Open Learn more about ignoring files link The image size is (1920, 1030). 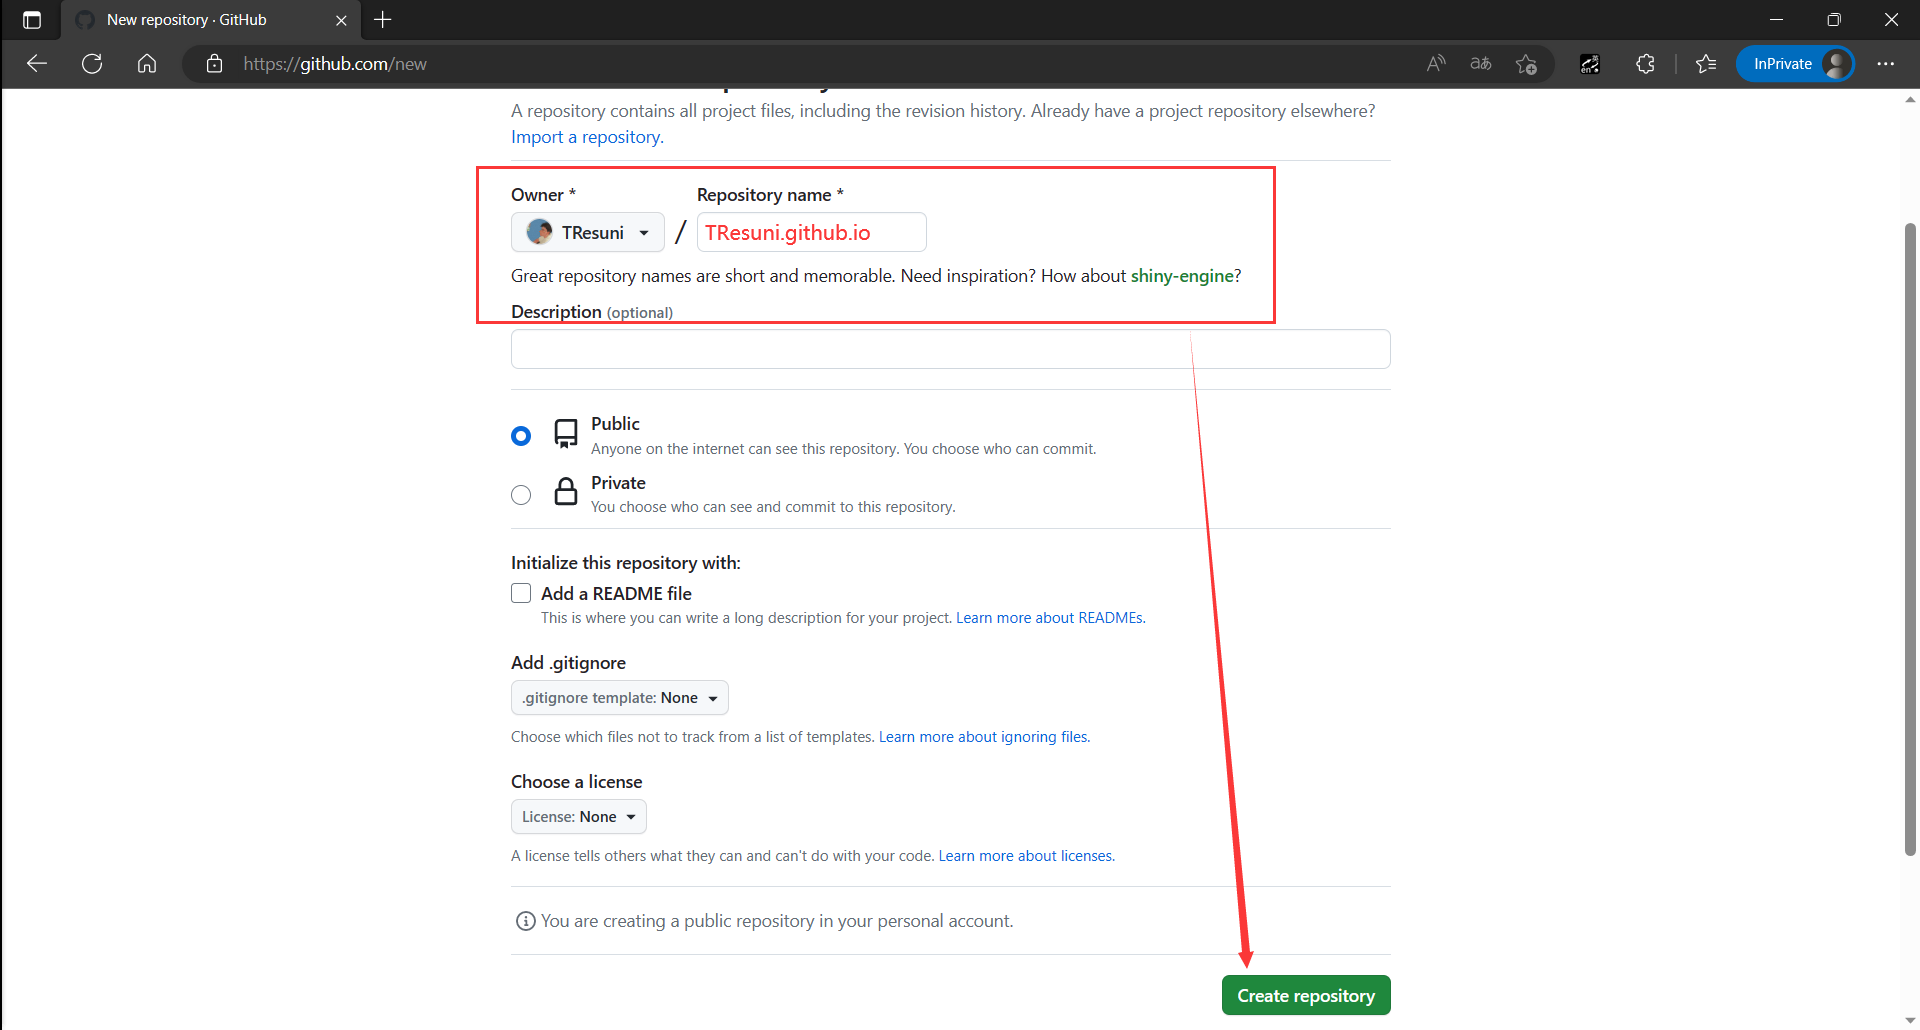pos(984,737)
